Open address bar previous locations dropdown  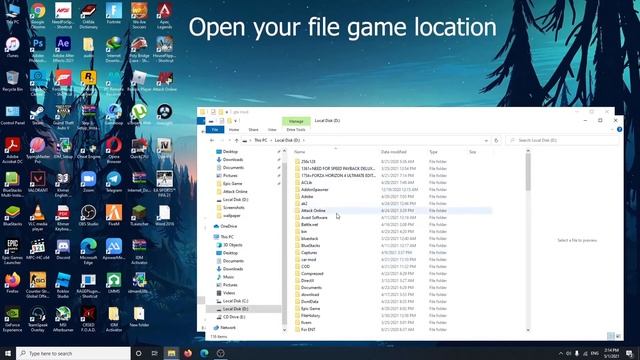pos(486,140)
